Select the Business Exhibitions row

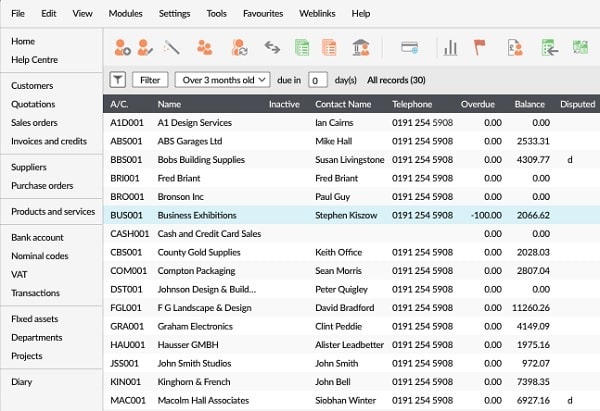tap(351, 215)
